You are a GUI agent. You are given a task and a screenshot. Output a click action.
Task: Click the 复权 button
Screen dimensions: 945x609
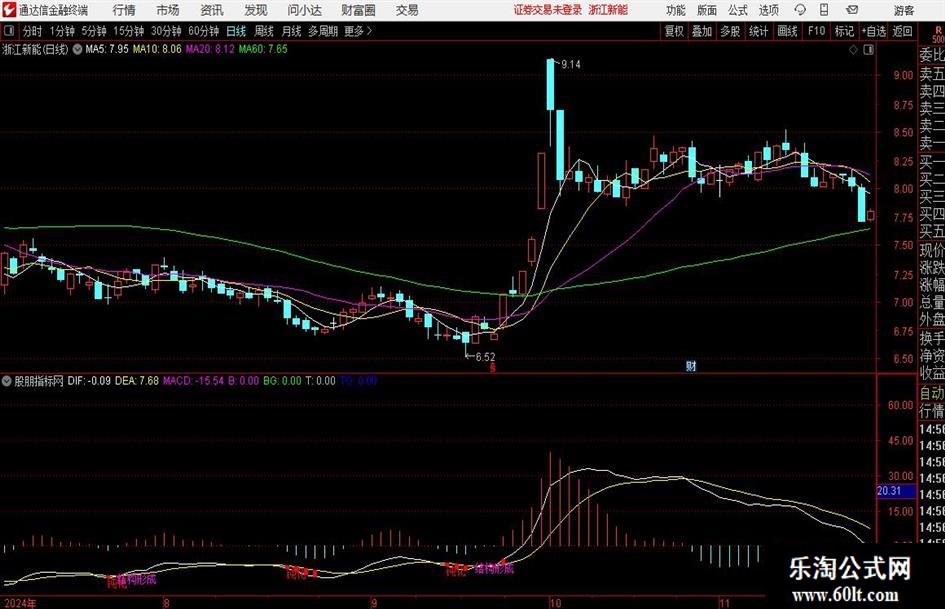[x=674, y=31]
